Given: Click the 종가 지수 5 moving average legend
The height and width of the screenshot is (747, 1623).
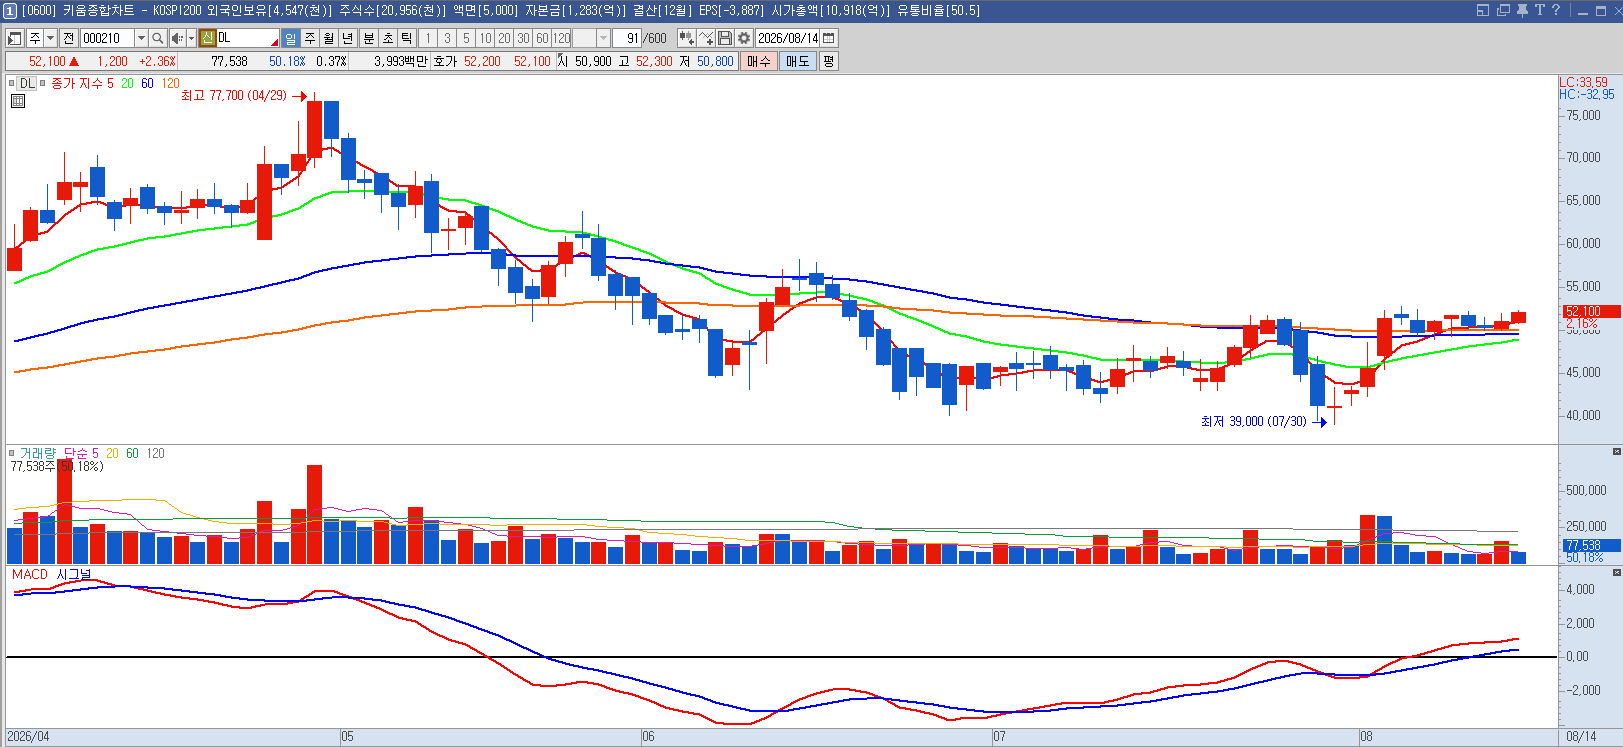Looking at the screenshot, I should pos(82,83).
